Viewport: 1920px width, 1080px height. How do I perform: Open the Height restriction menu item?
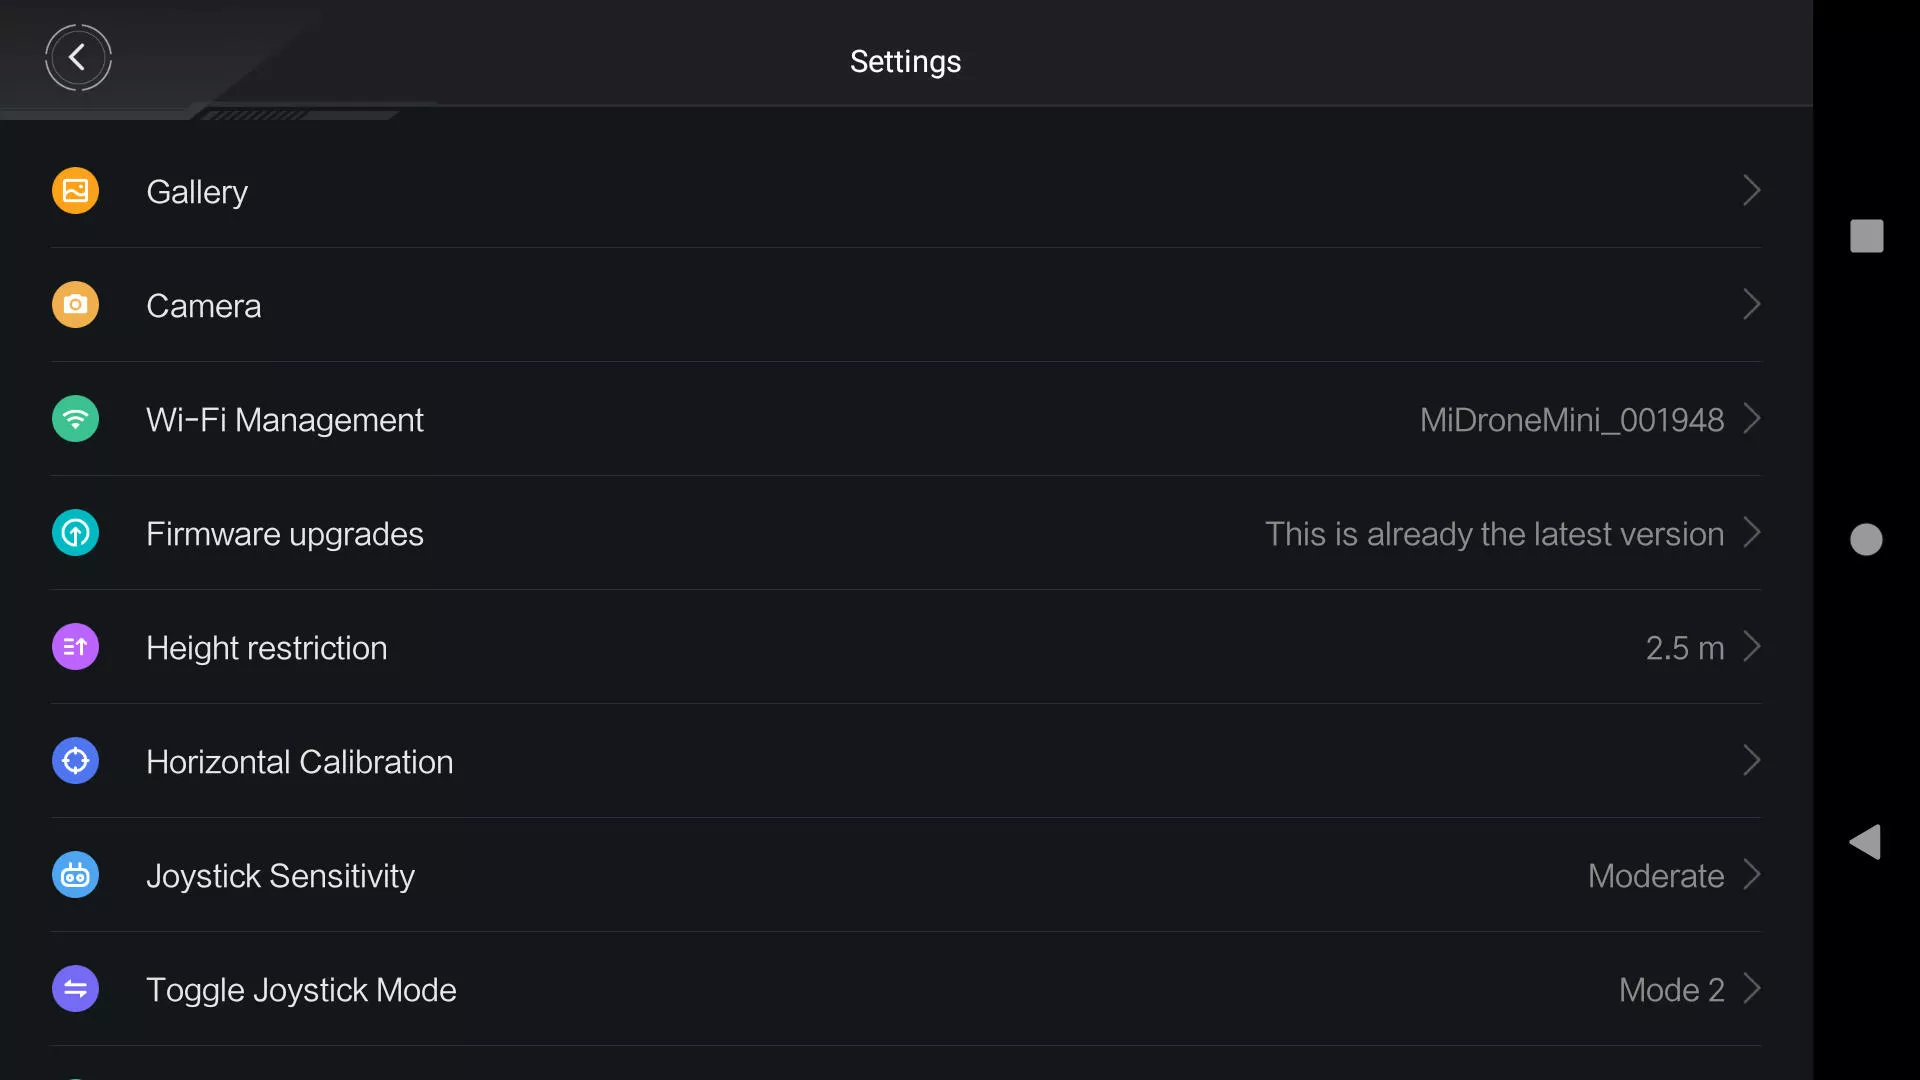click(906, 647)
